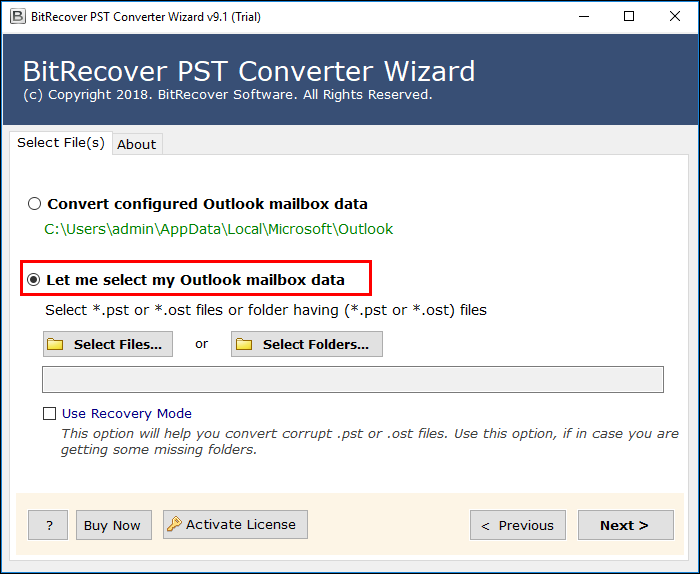700x574 pixels.
Task: Proceed with the Next > button
Action: (626, 525)
